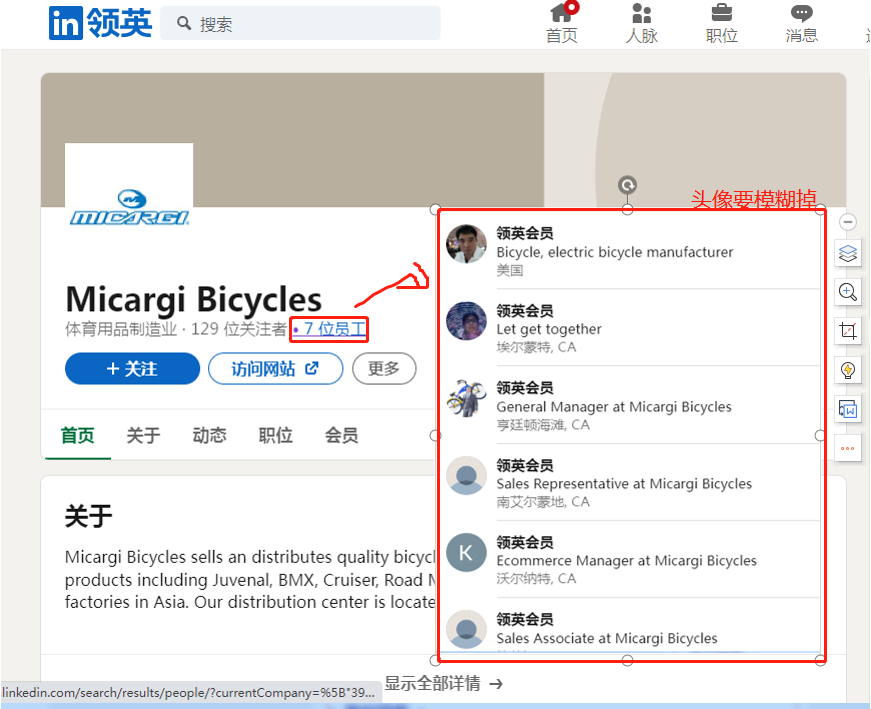
Task: Click the rotate handle above the selected image
Action: click(x=628, y=185)
